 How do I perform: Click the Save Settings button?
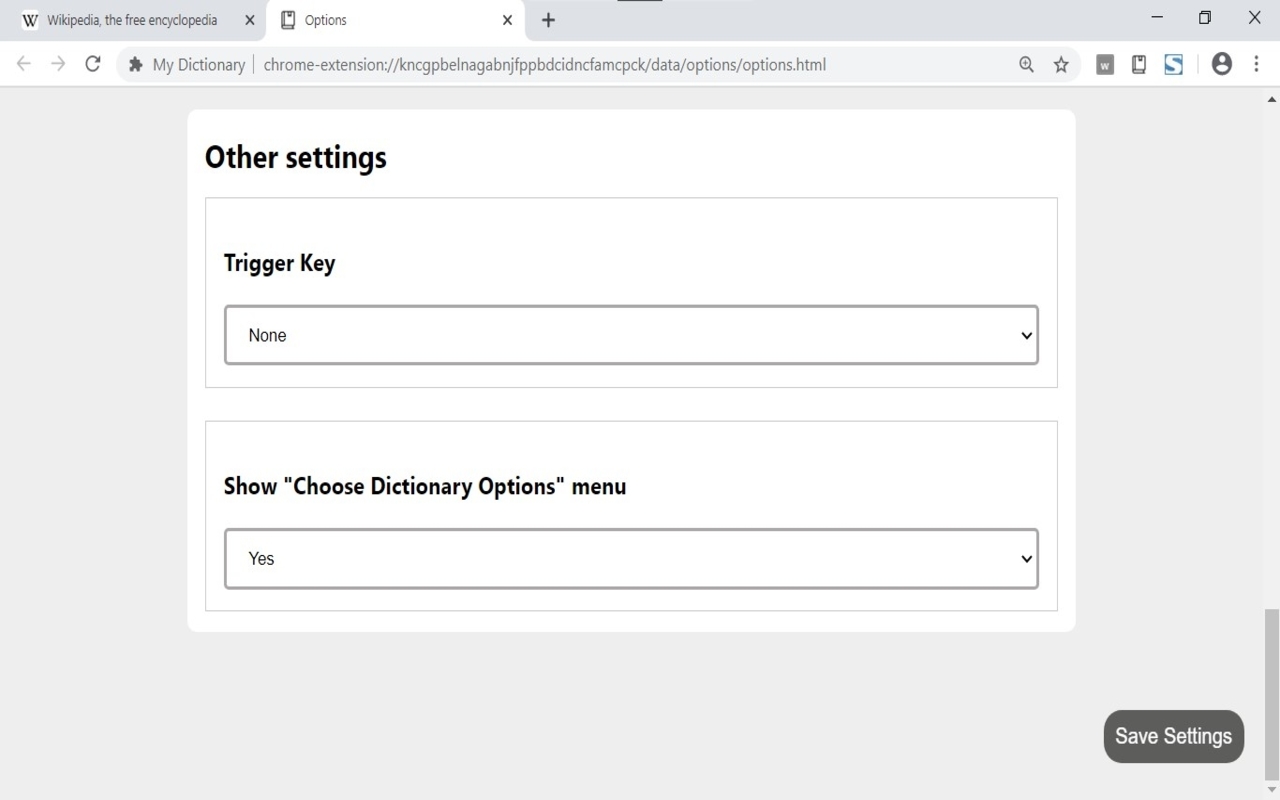(1174, 736)
